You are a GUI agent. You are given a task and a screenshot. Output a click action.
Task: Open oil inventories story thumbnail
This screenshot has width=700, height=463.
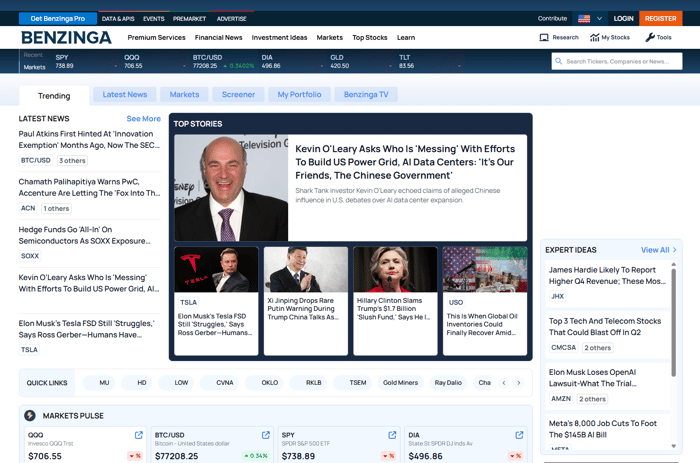tap(485, 270)
